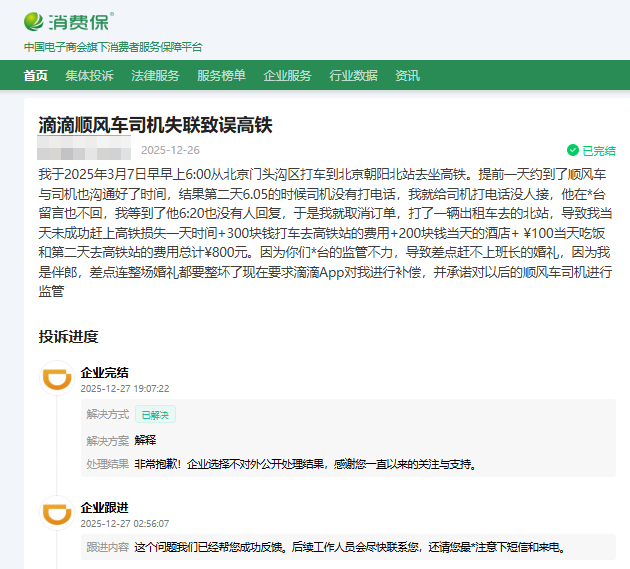Open the 资讯 navigation item

[407, 76]
